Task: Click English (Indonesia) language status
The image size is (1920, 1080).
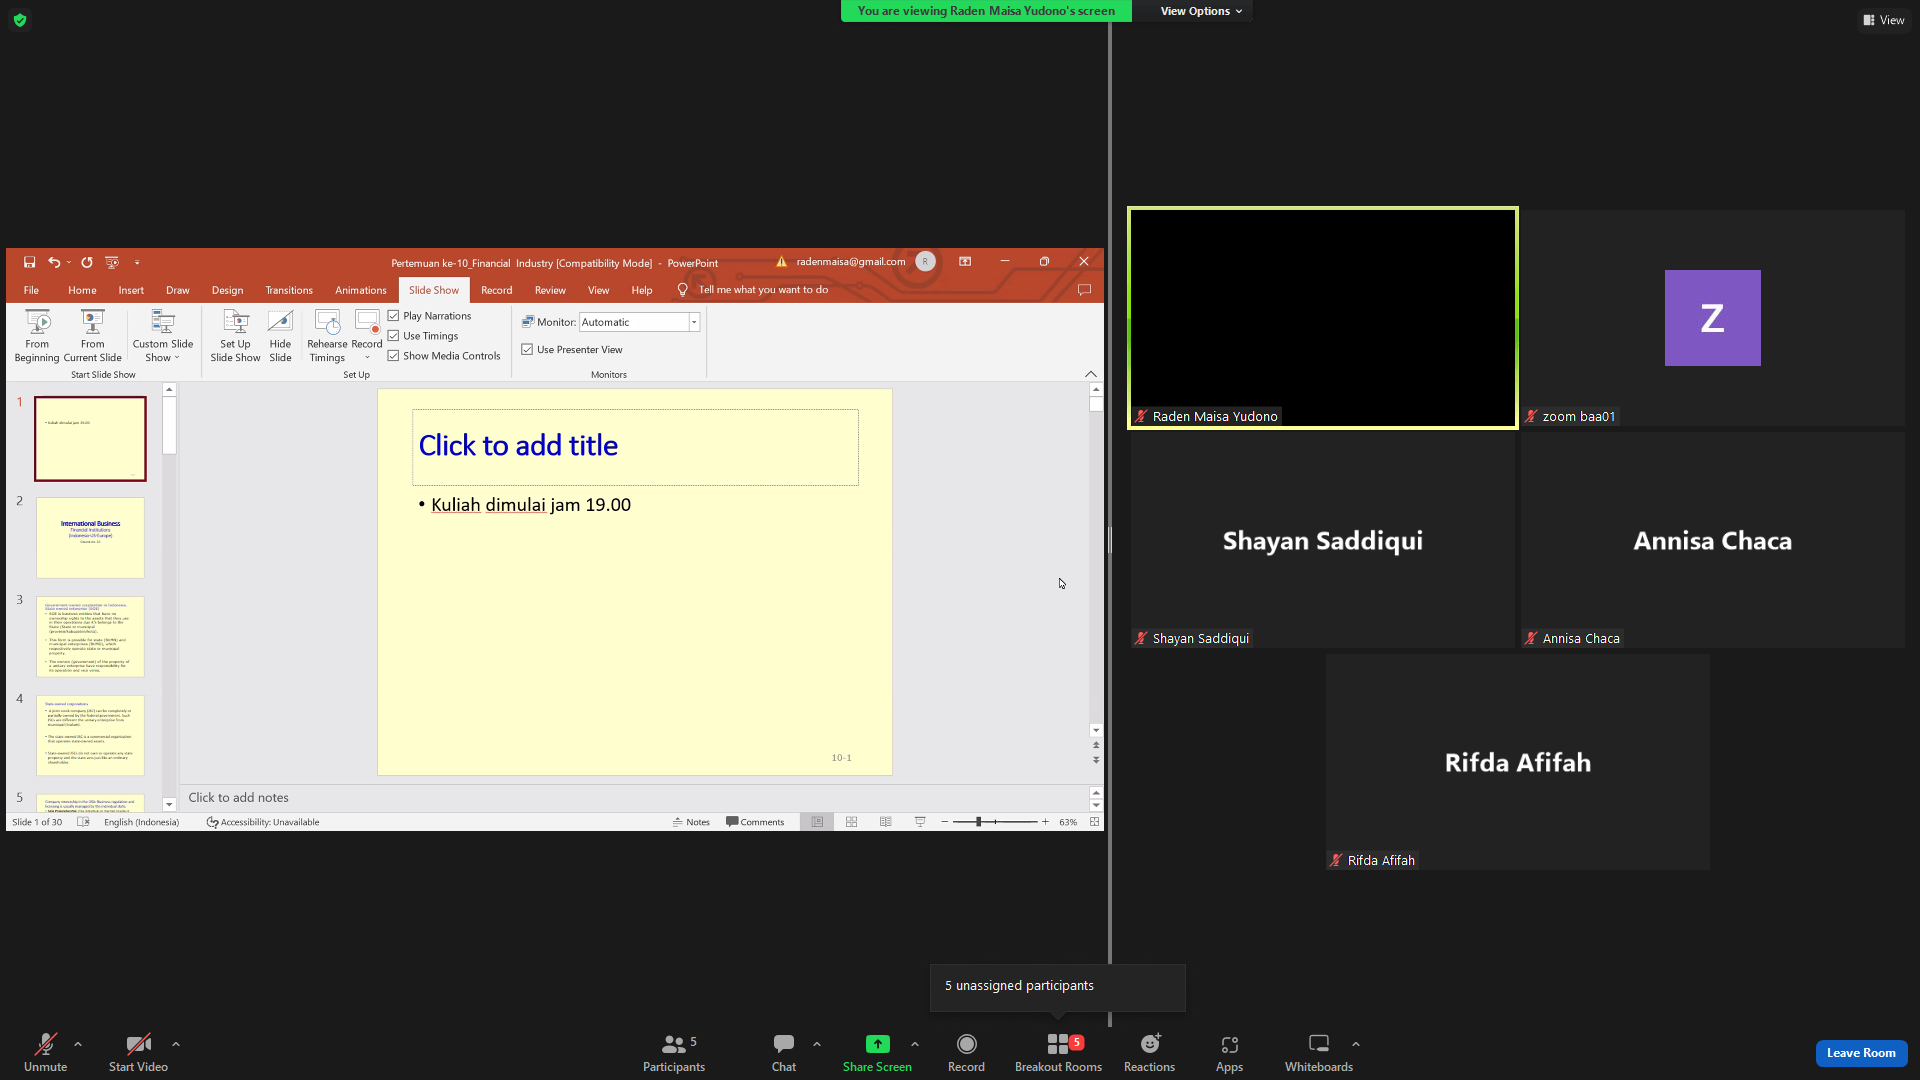Action: 141,822
